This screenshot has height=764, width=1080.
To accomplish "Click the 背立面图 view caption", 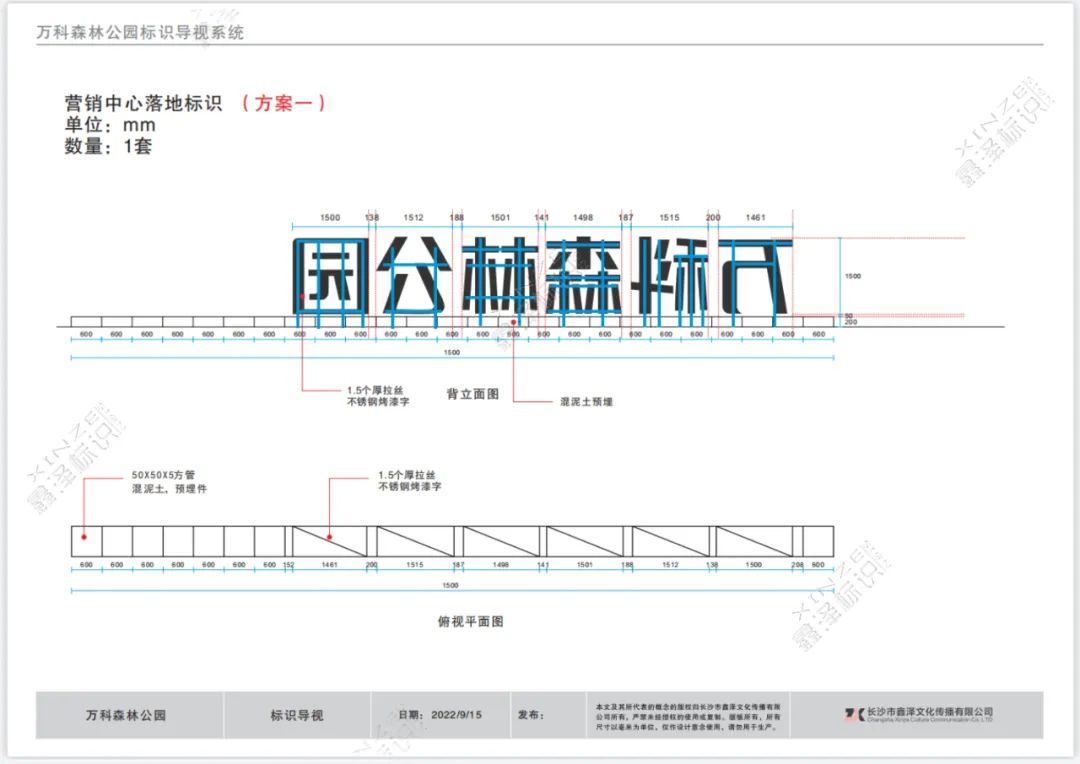I will click(472, 395).
